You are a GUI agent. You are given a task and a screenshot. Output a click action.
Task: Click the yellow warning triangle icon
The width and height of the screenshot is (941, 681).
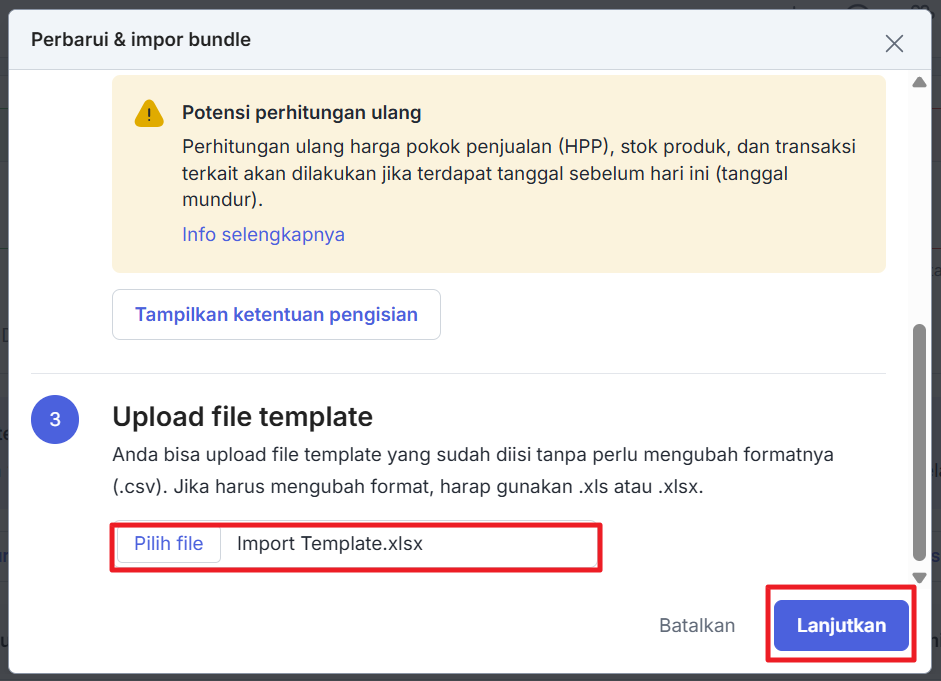click(149, 113)
